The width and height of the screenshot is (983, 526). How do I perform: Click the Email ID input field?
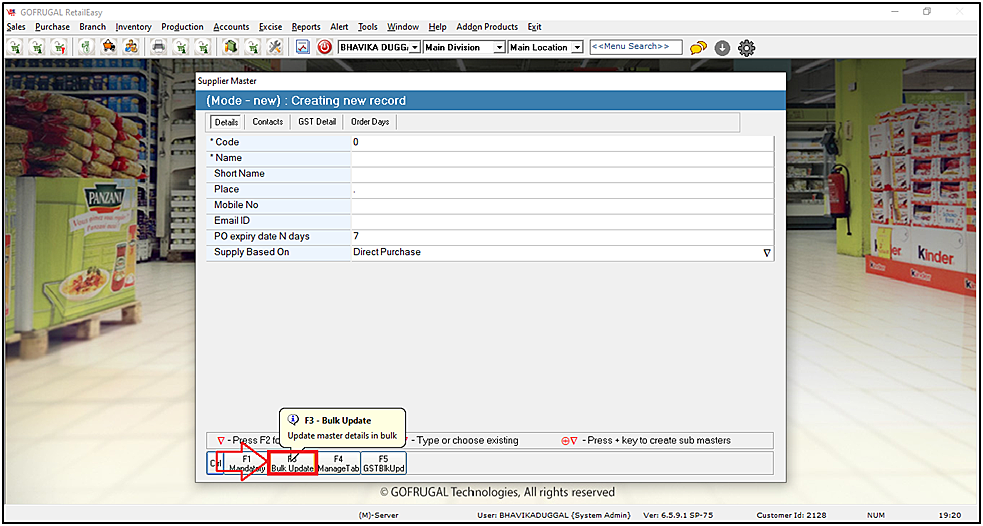click(x=562, y=221)
